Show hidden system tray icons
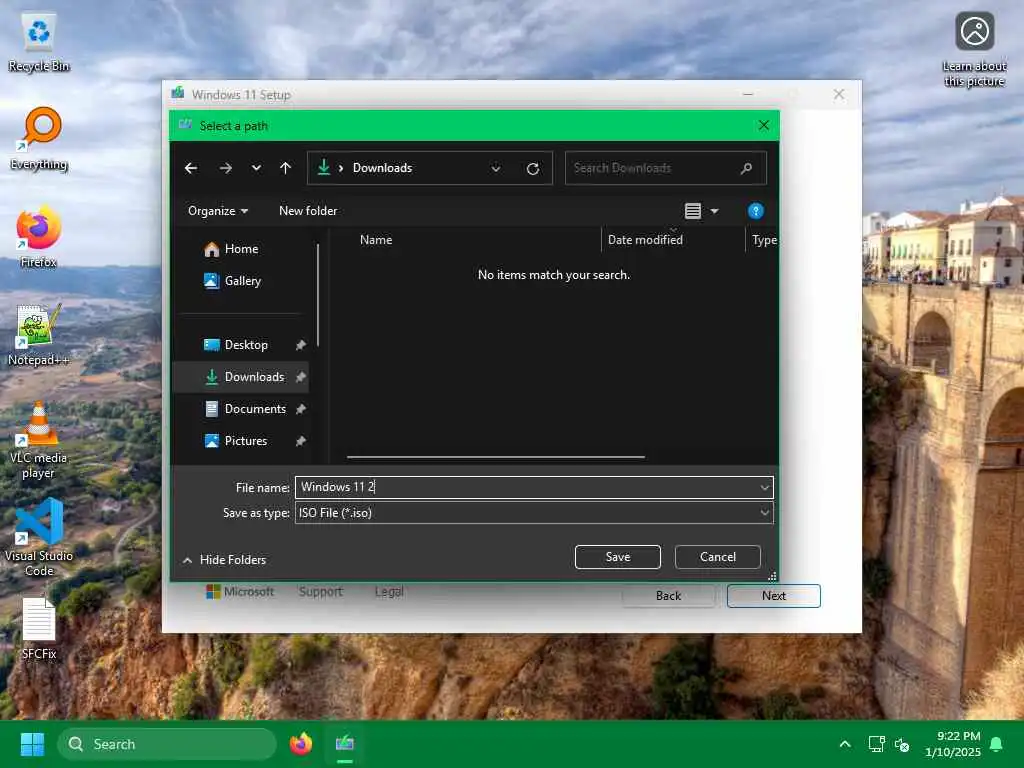 point(845,744)
